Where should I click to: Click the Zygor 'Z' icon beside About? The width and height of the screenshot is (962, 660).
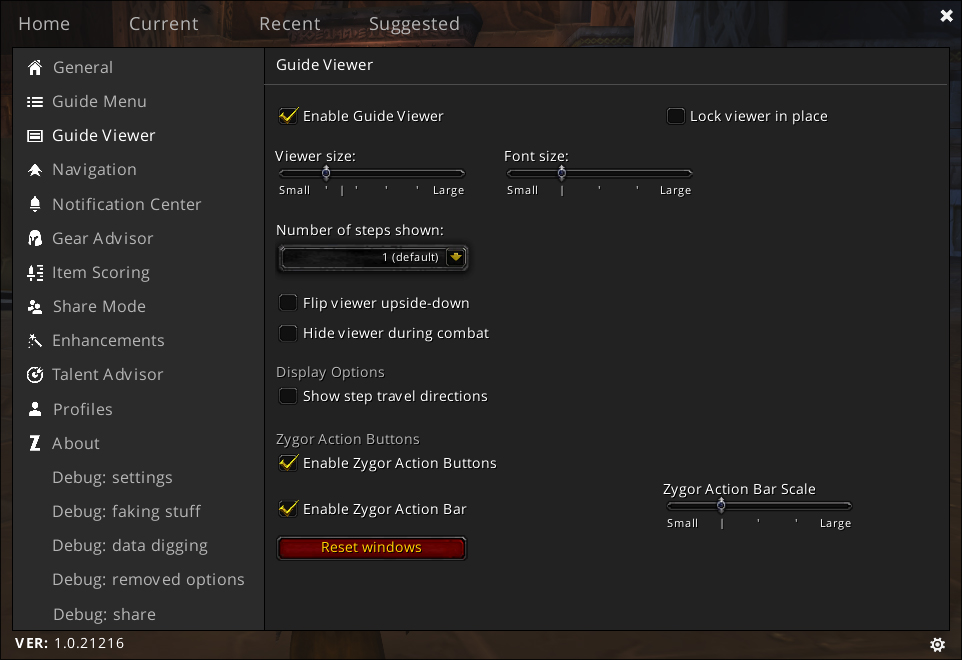34,443
